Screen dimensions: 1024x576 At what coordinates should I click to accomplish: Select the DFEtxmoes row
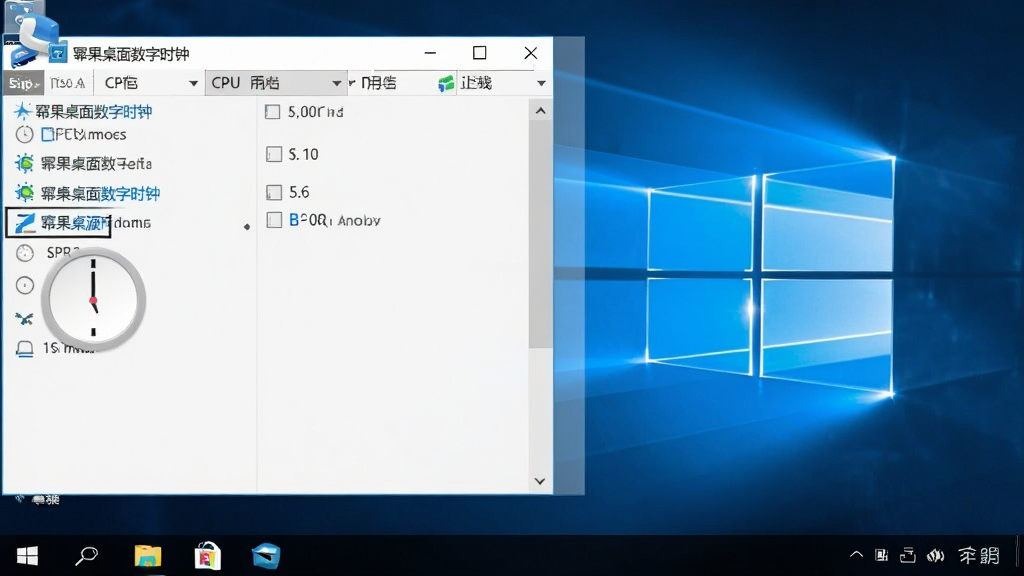point(72,135)
